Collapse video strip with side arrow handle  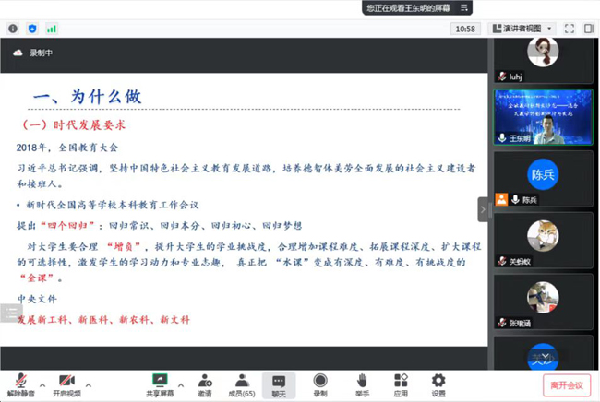tap(483, 209)
